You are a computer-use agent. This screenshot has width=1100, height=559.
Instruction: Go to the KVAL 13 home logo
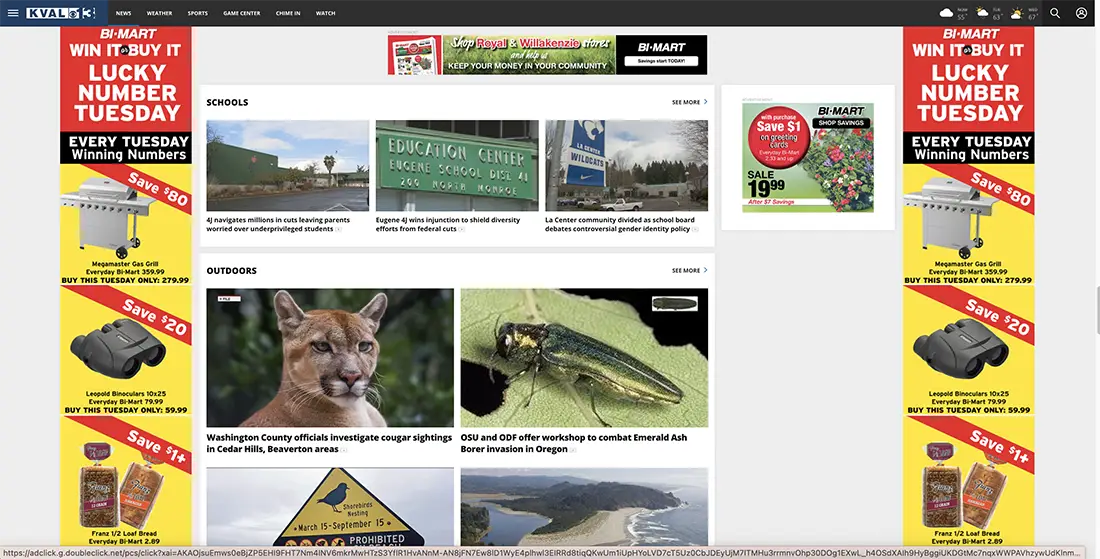coord(60,13)
